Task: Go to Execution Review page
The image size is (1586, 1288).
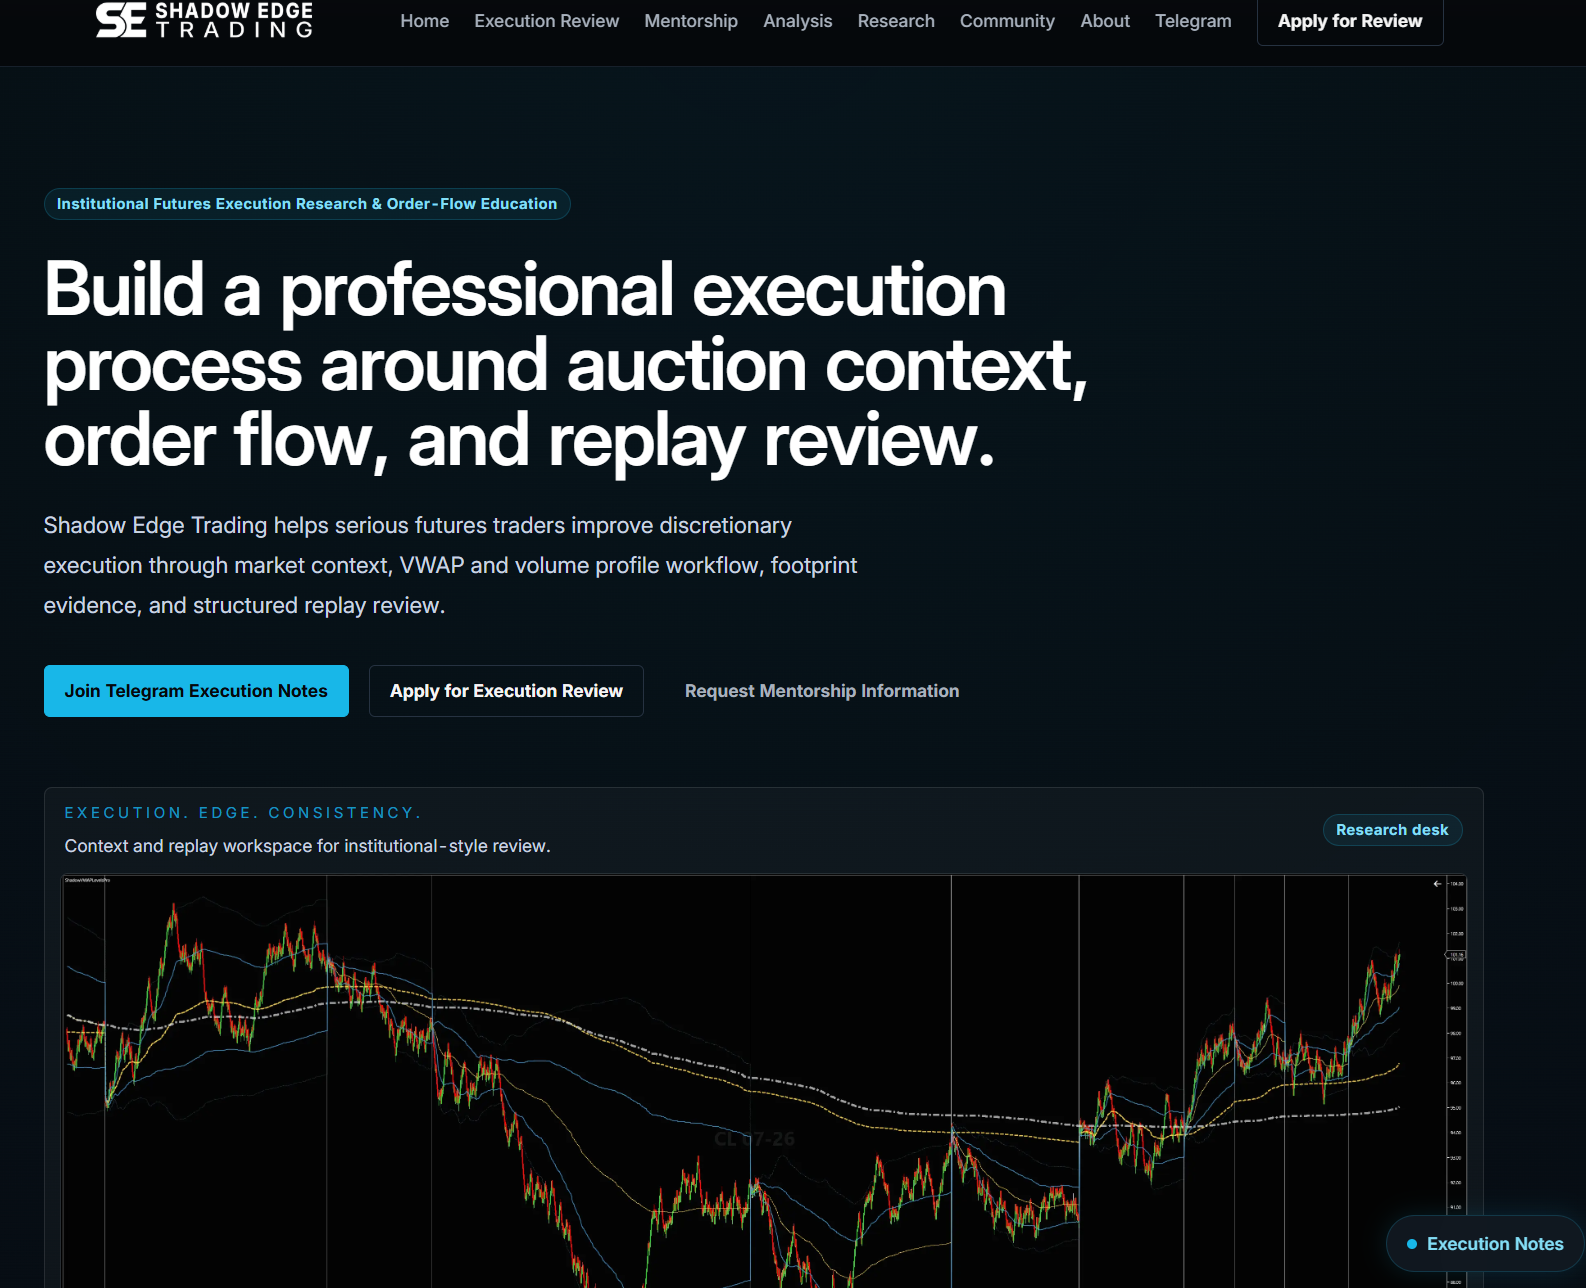Action: pyautogui.click(x=546, y=21)
